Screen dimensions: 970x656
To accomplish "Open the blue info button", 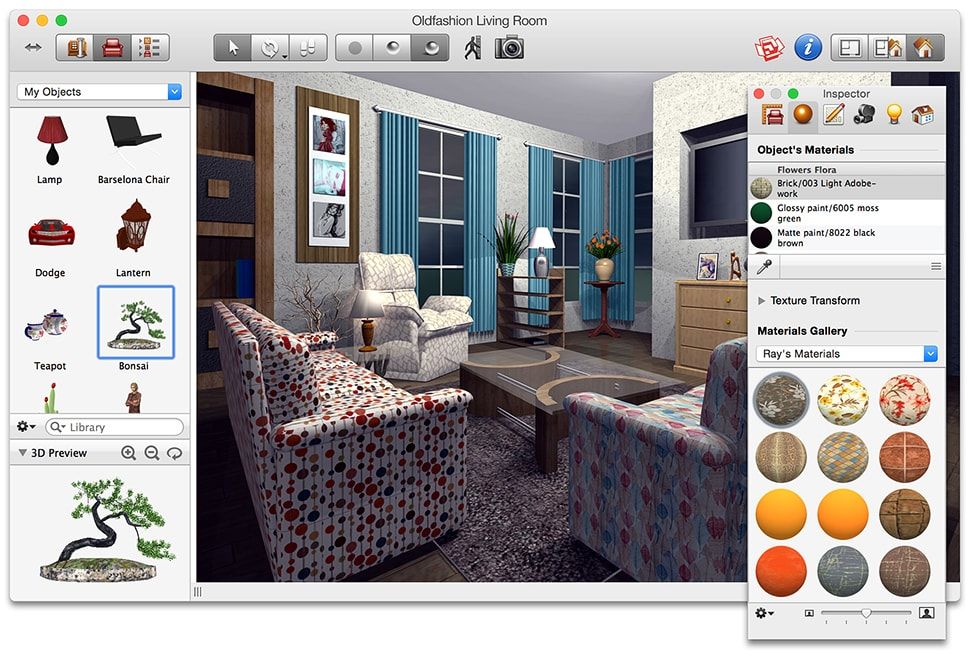I will point(807,47).
